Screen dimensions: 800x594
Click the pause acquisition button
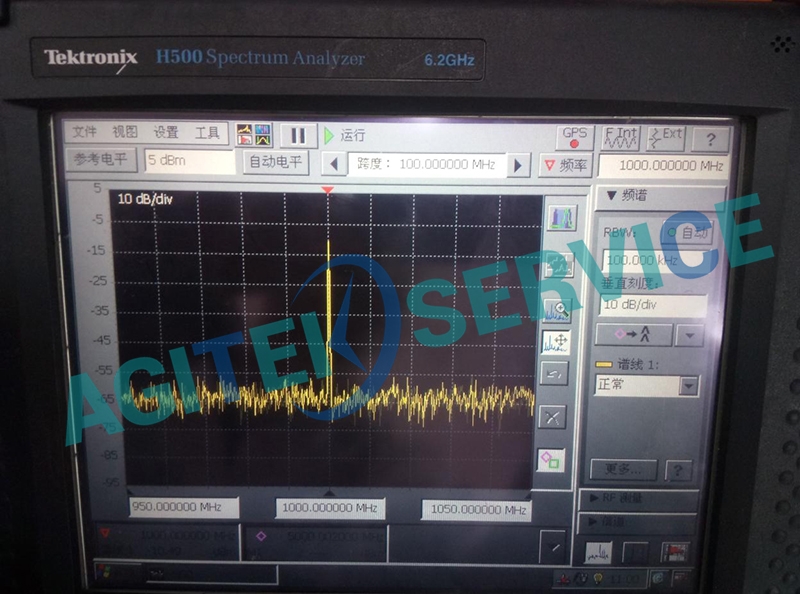tap(297, 135)
